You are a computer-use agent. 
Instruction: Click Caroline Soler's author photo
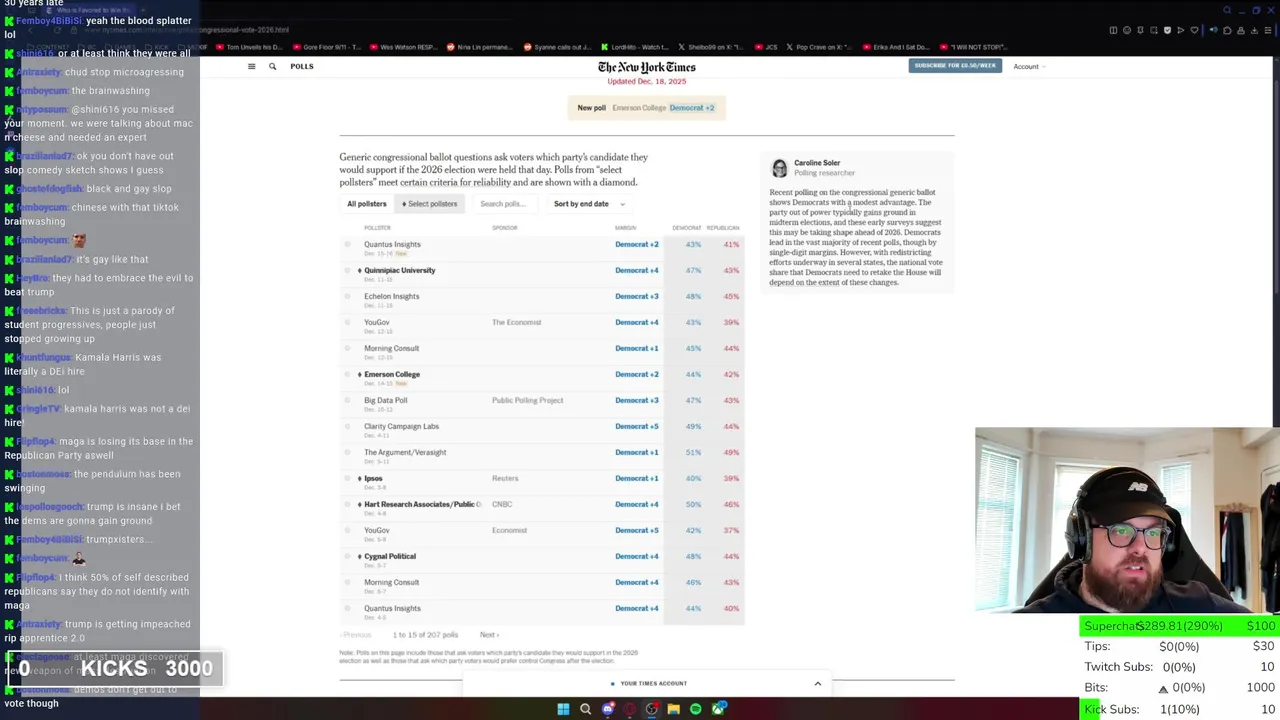tap(780, 168)
